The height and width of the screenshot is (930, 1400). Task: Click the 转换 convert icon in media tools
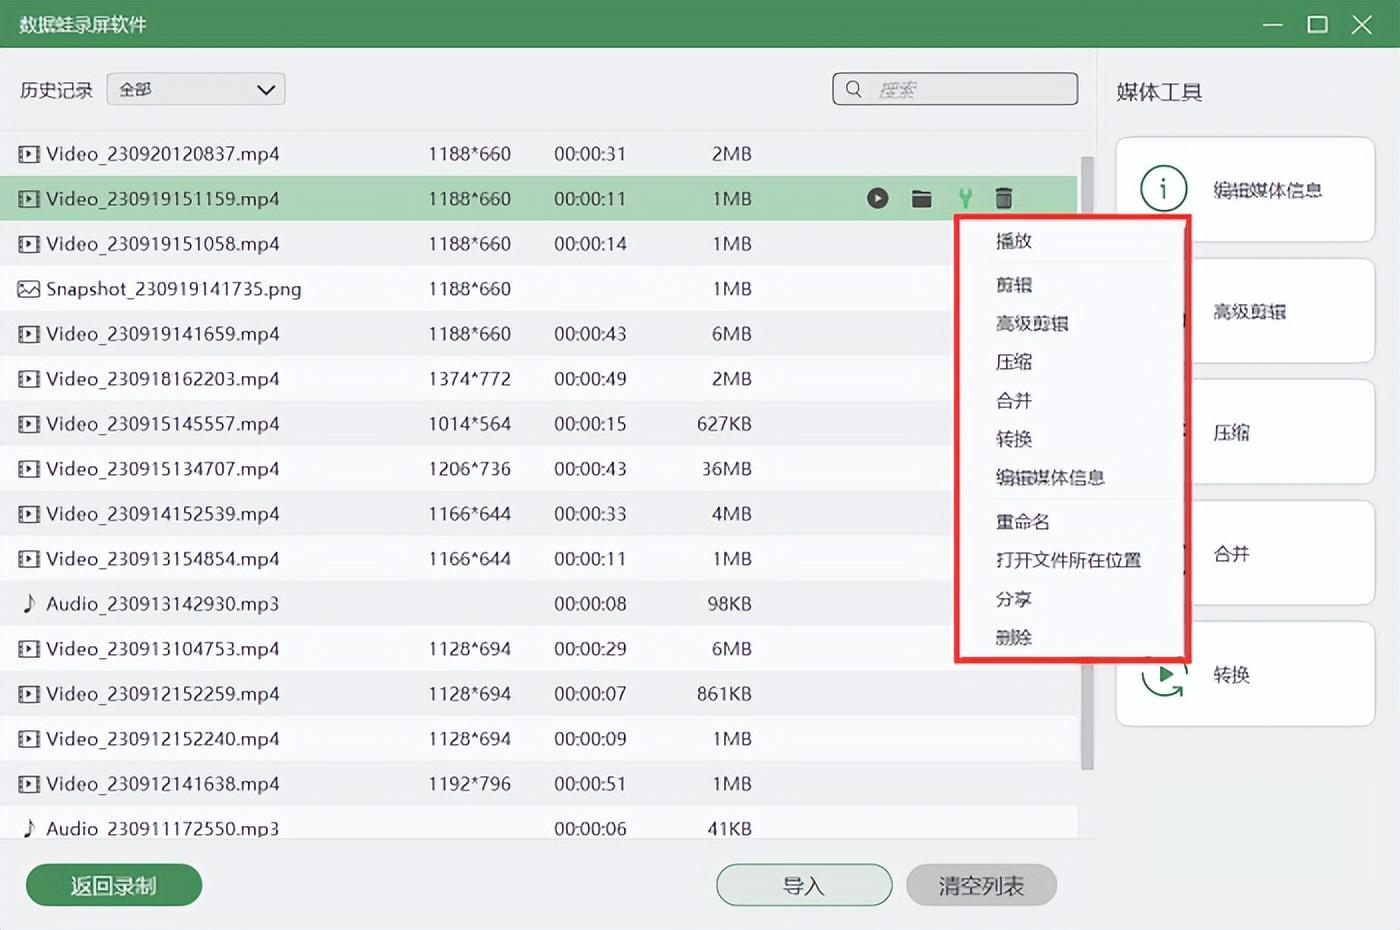1163,676
